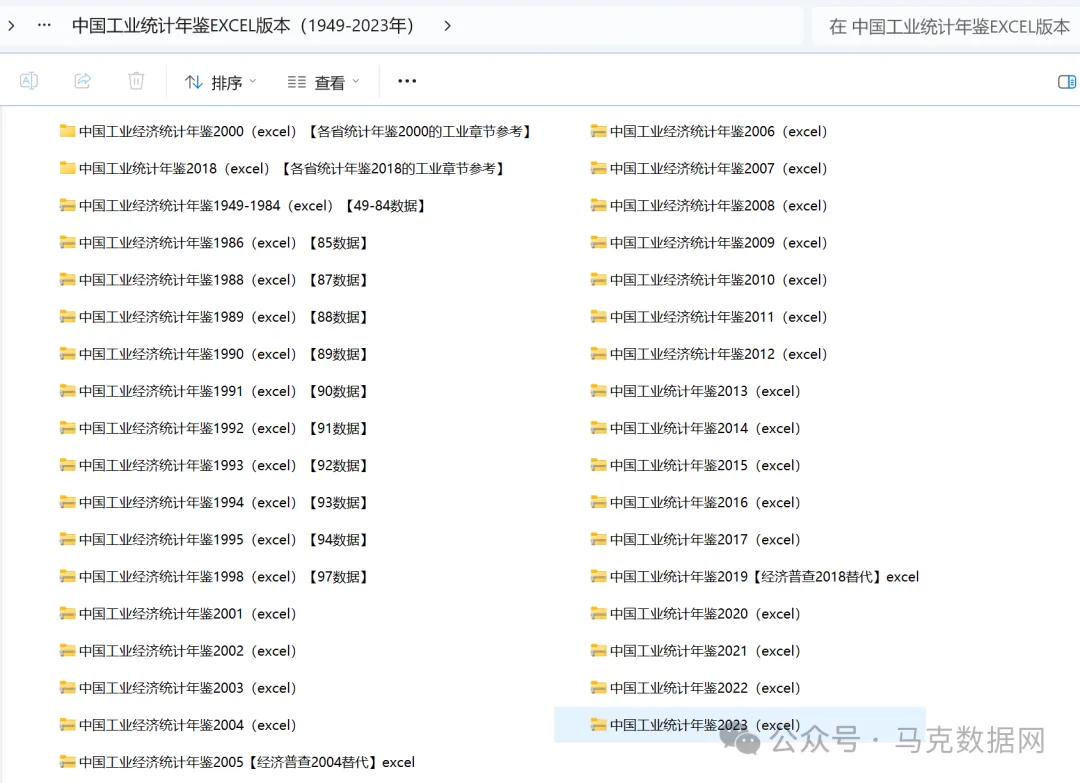Viewport: 1080px width, 783px height.
Task: Select folder icon of 中国工业经济统计年鉴2009
Action: pos(599,242)
